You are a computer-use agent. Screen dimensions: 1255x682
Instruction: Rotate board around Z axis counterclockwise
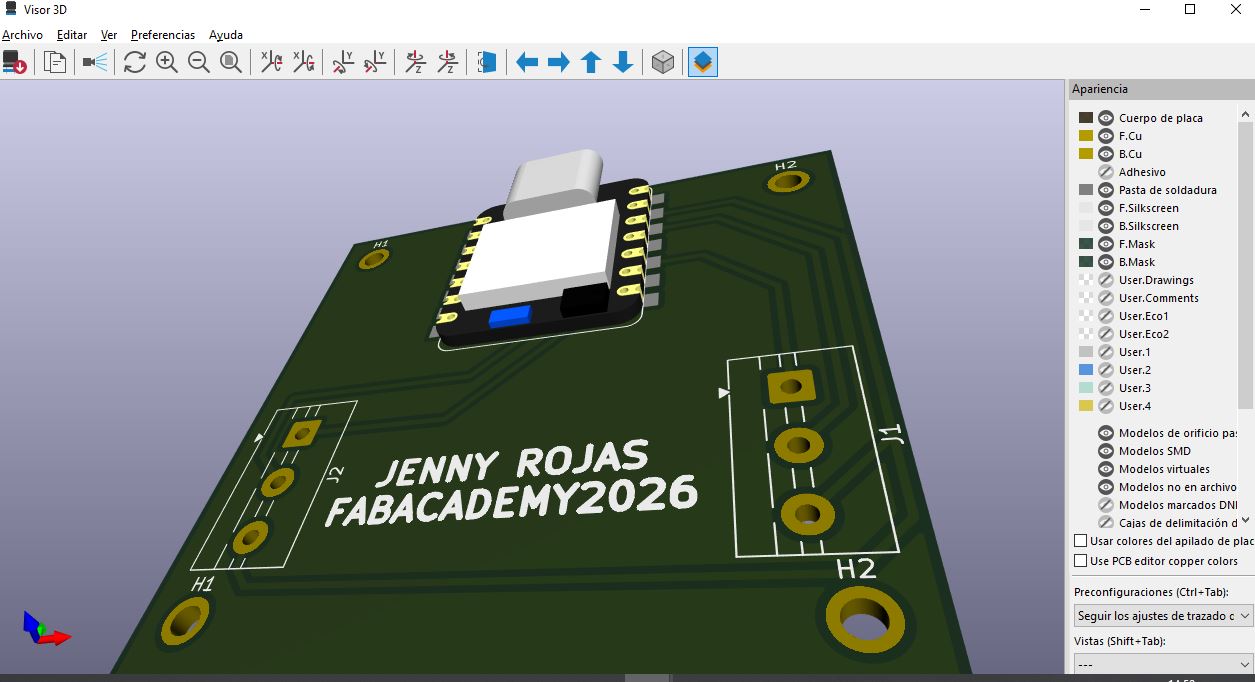[447, 61]
